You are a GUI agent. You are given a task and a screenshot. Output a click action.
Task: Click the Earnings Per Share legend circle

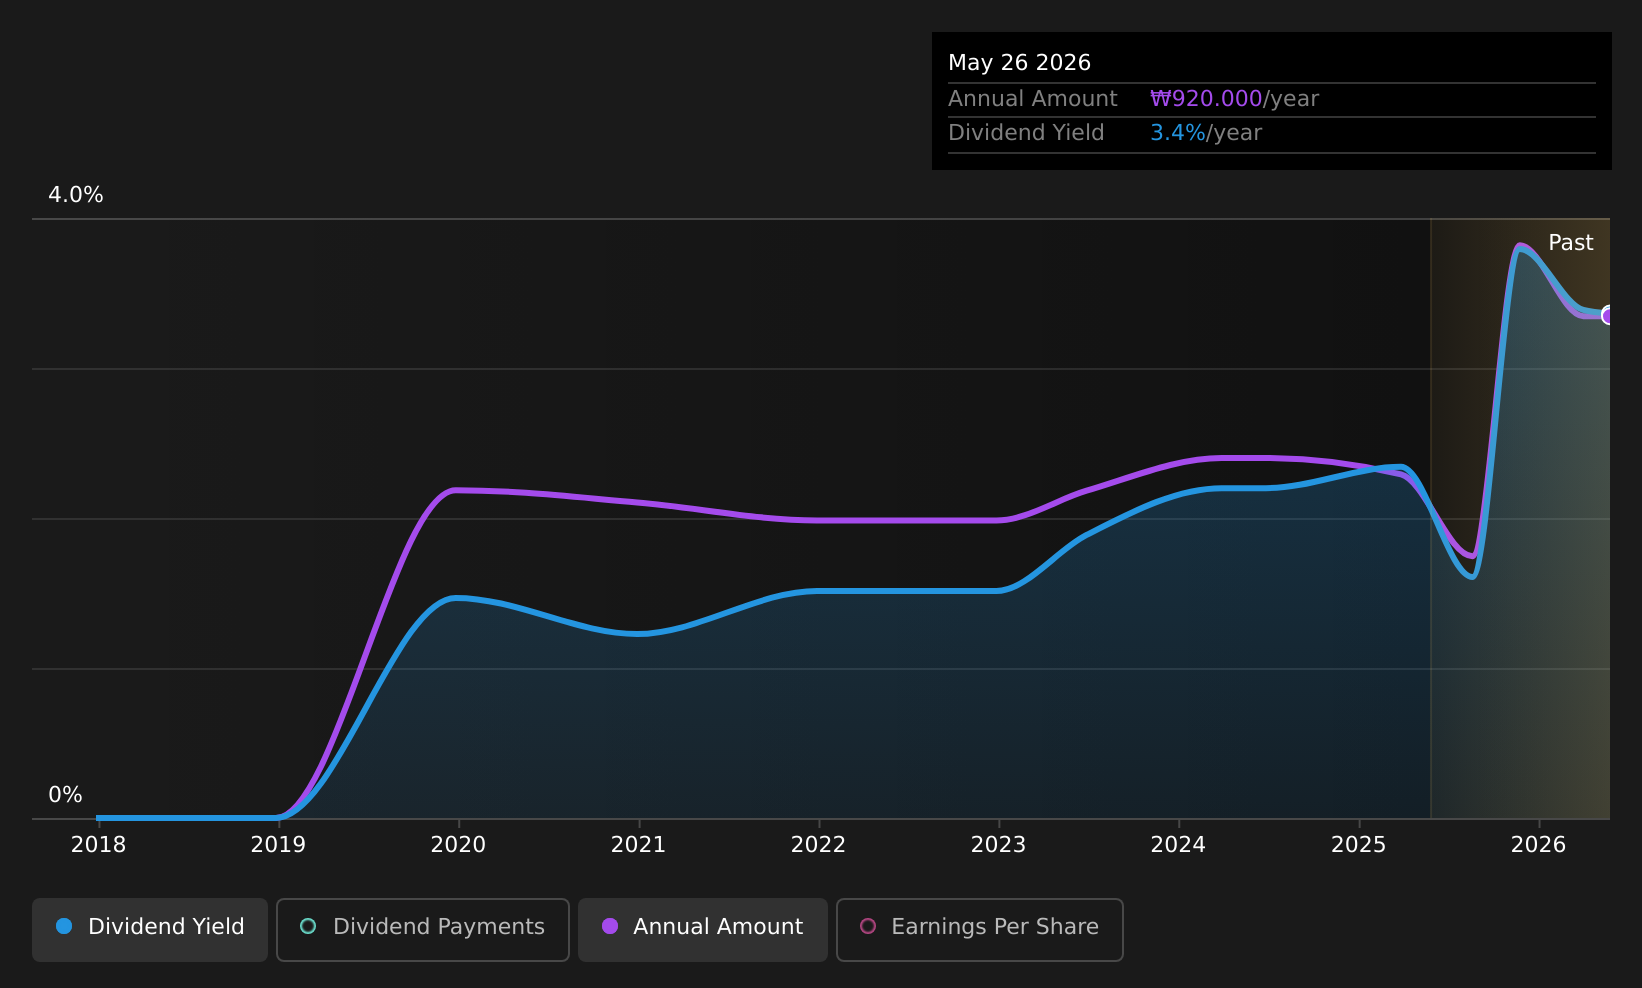click(868, 926)
